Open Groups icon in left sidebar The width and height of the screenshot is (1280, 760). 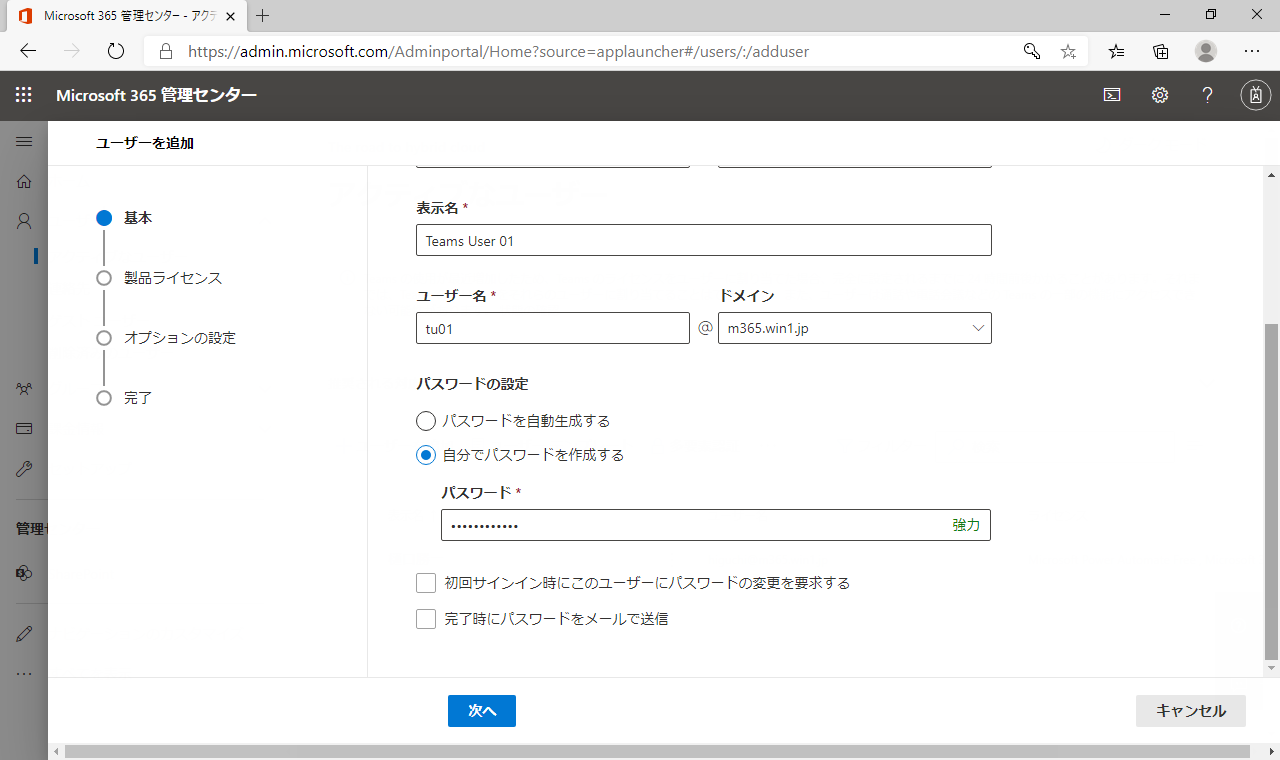click(24, 388)
